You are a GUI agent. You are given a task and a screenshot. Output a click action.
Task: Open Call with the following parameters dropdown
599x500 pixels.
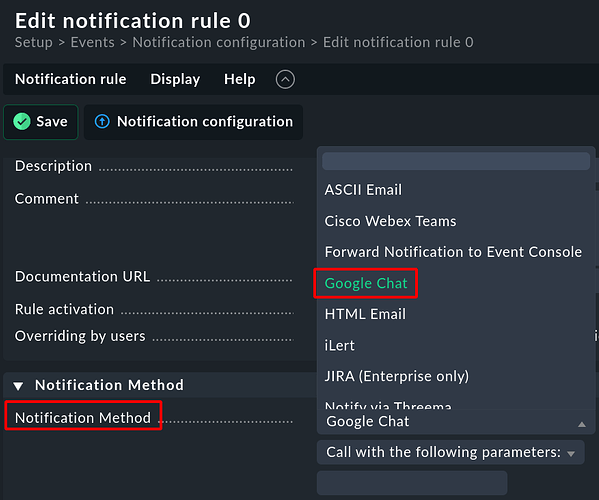point(450,452)
